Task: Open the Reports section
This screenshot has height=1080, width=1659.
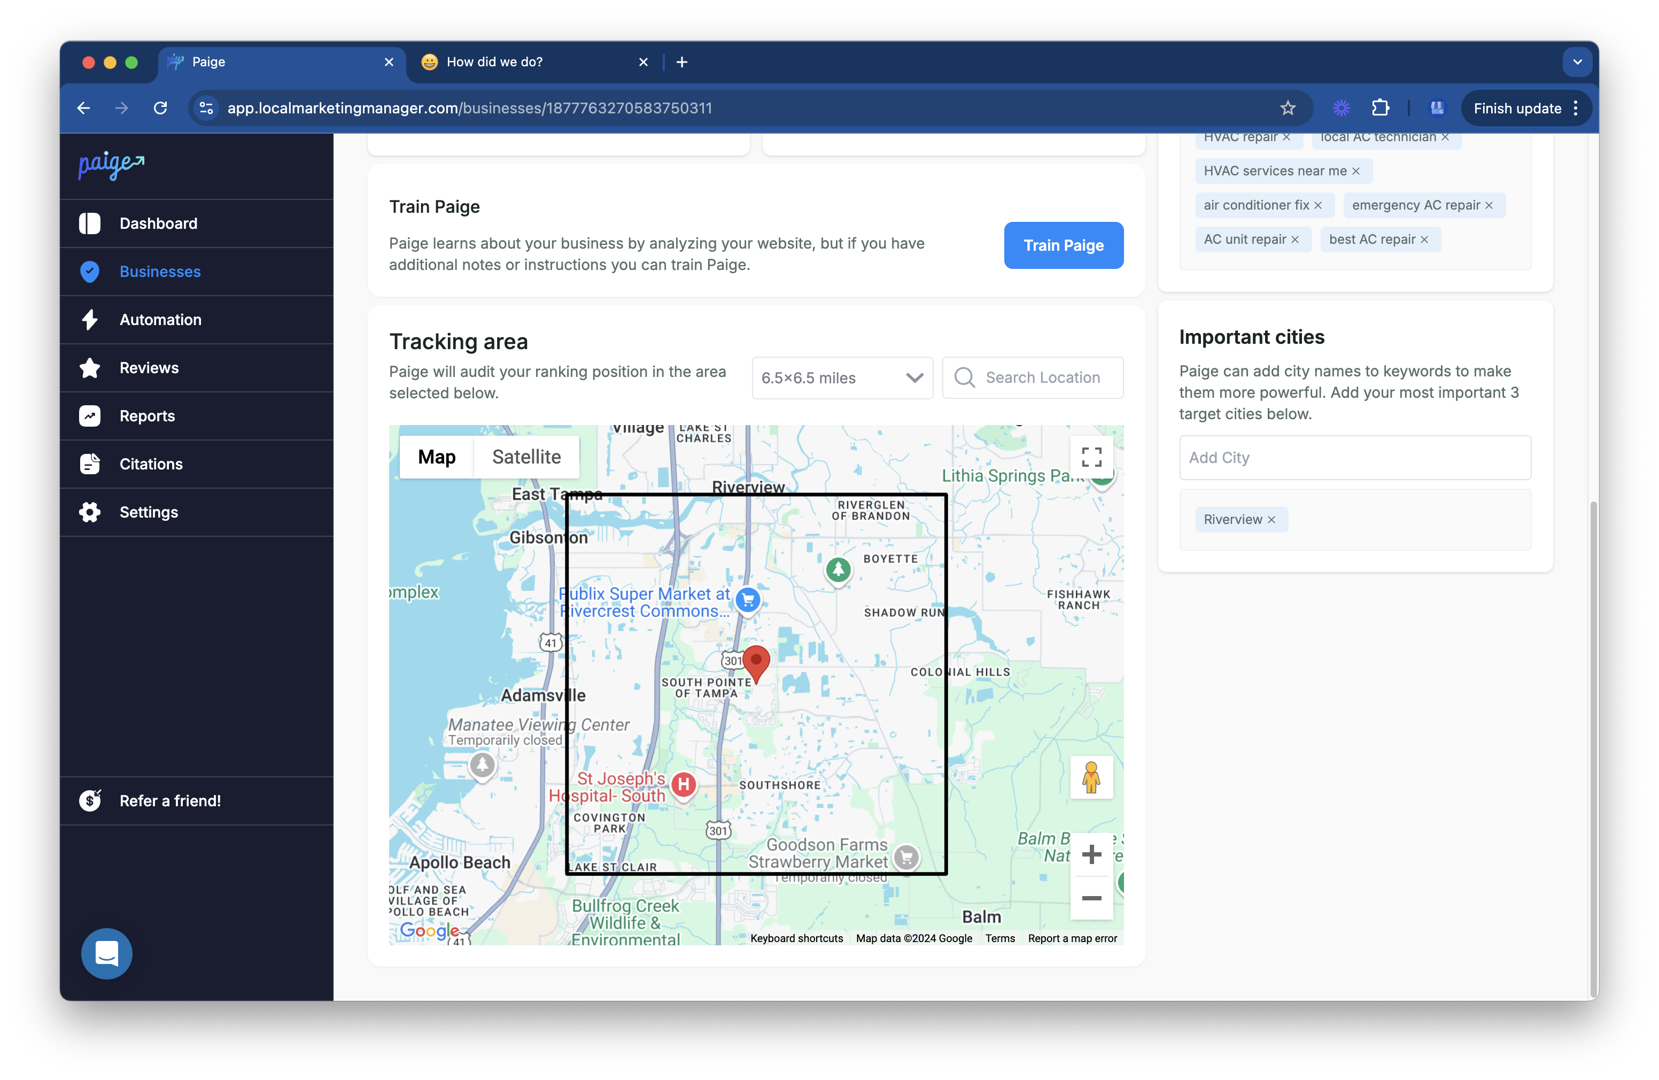Action: pos(147,415)
